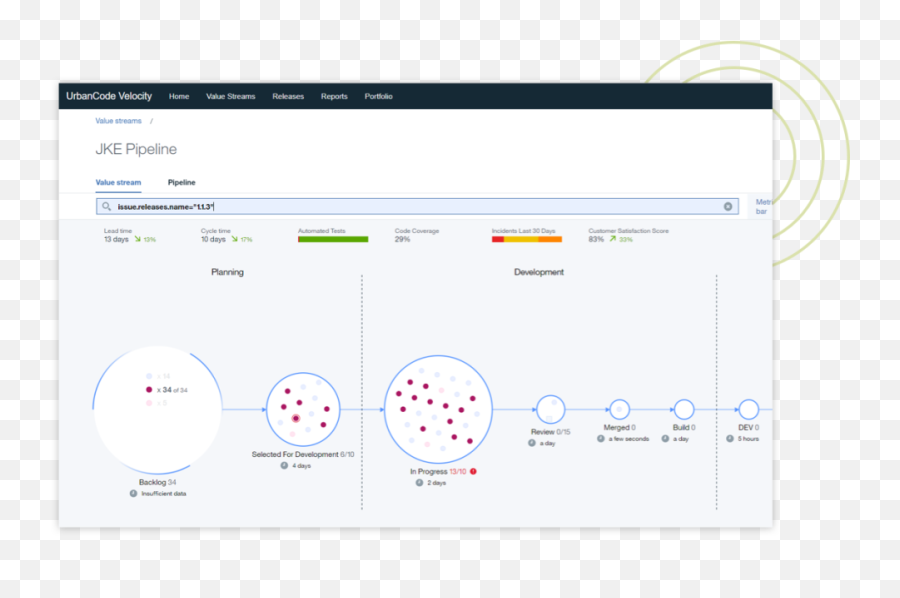Click the search magnifier icon
Viewport: 900px width, 598px height.
click(106, 206)
